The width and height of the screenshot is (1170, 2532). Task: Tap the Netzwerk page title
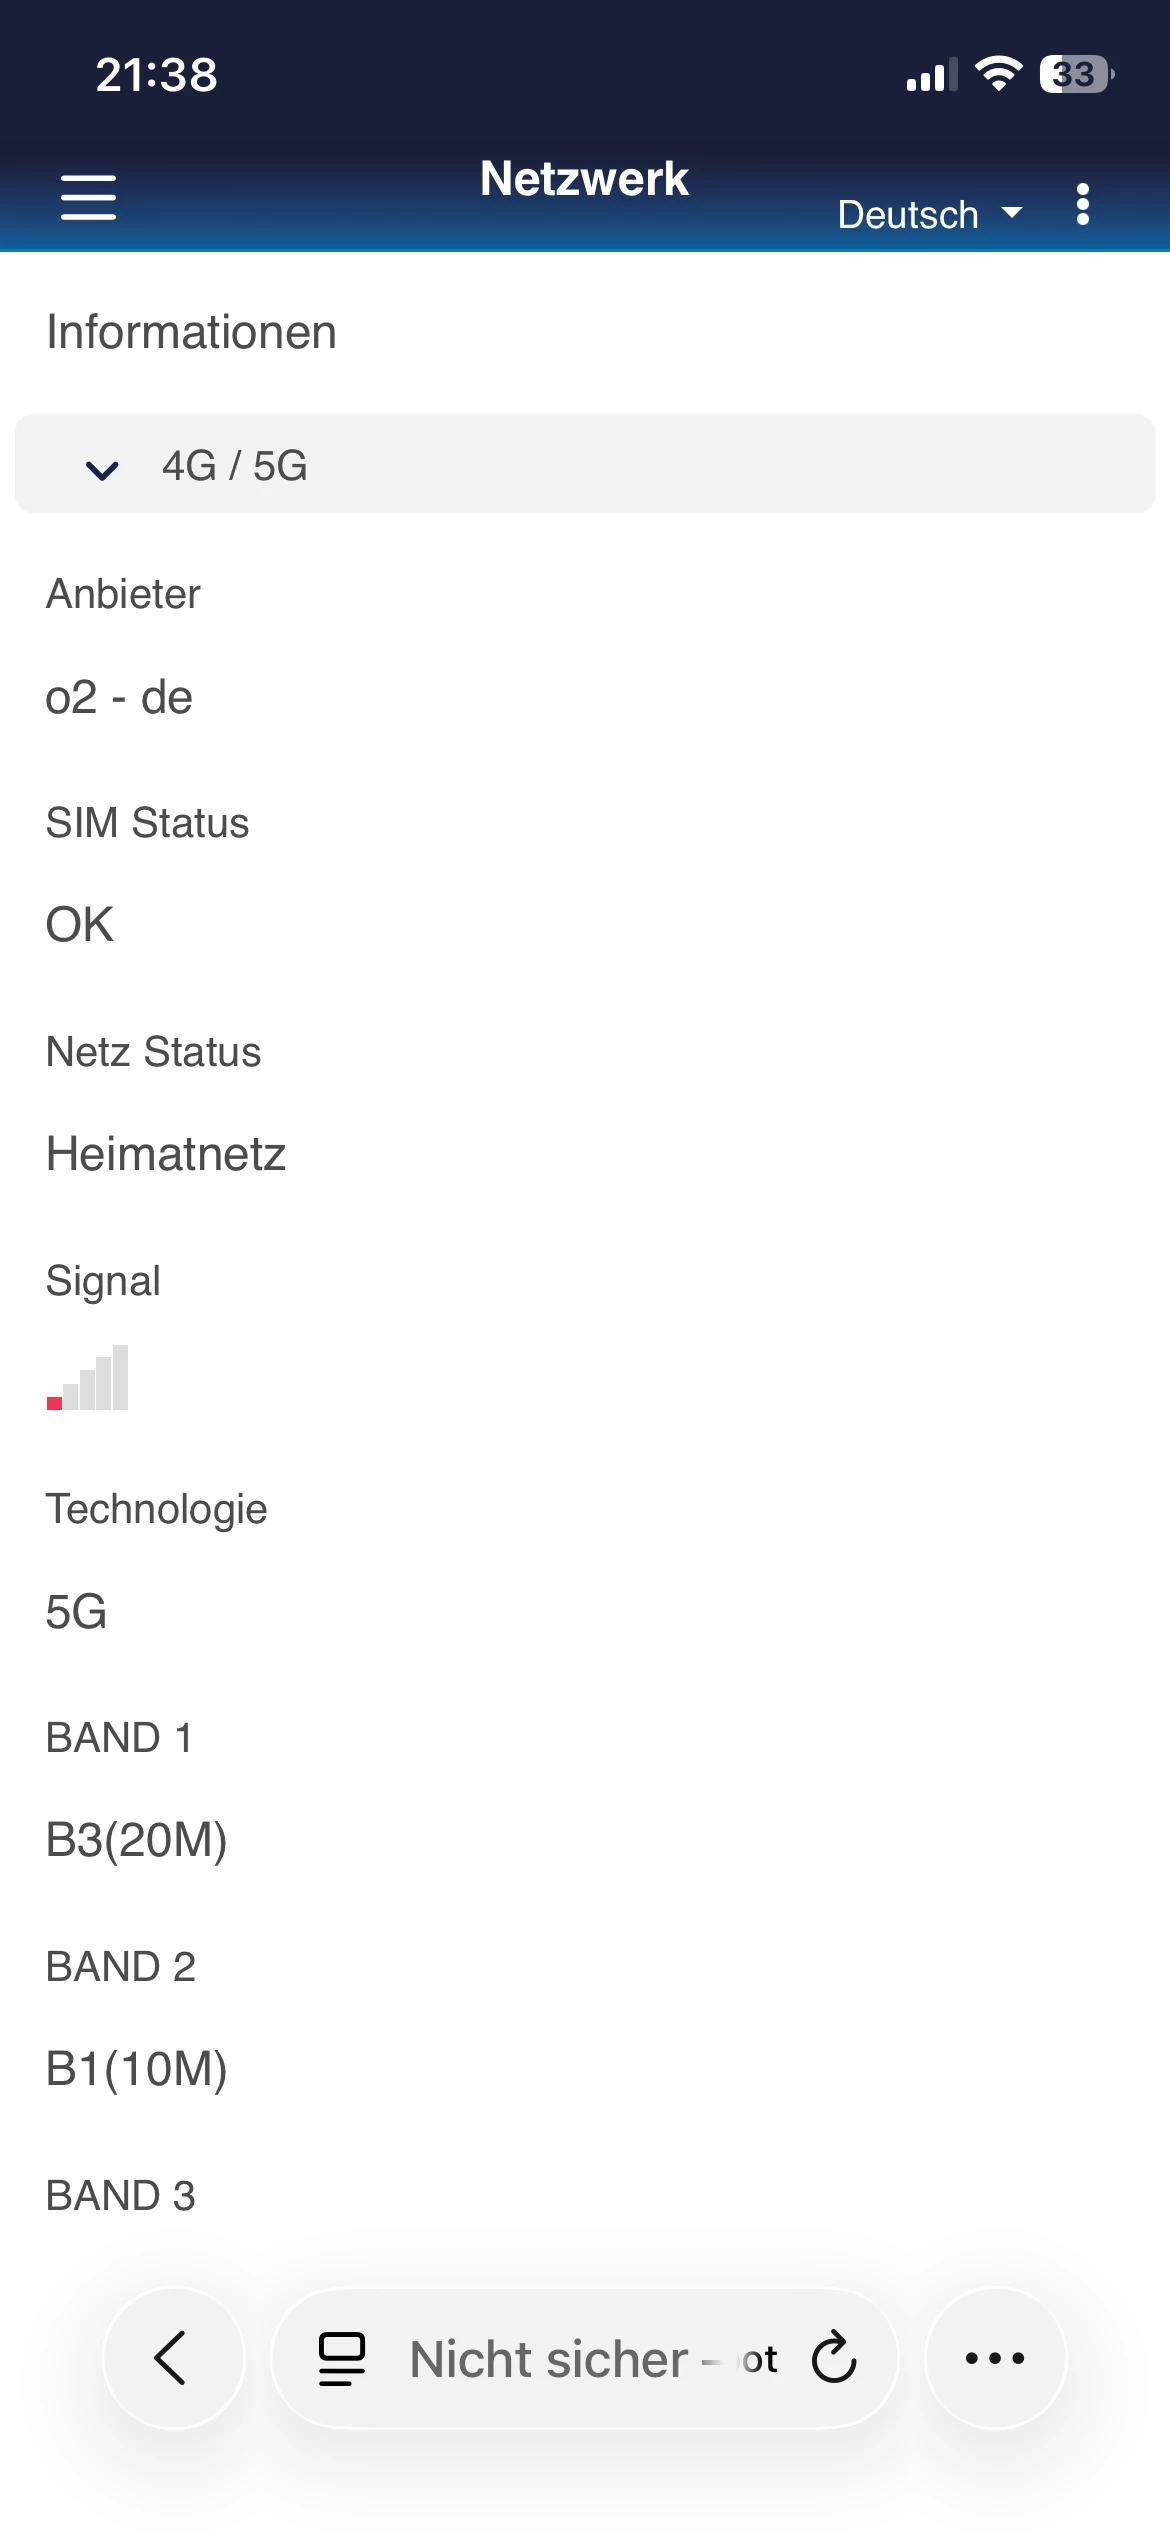[584, 179]
